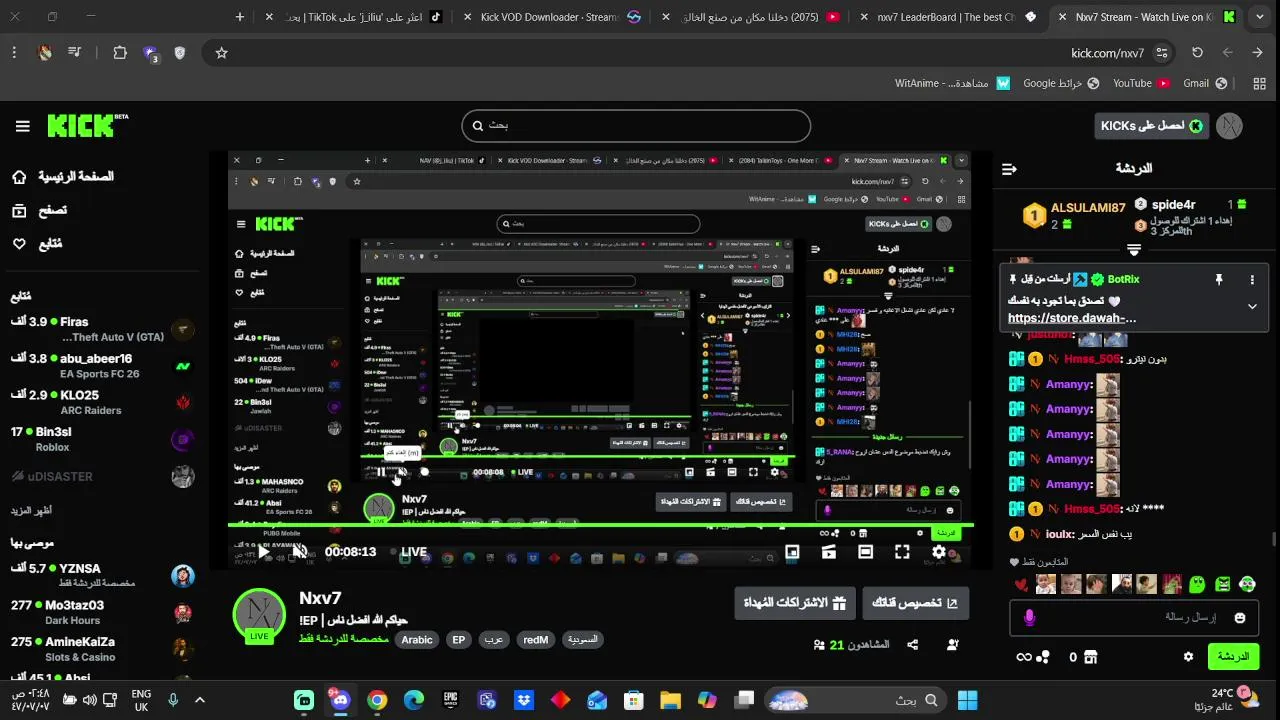1280x720 pixels.
Task: Switch to nxv7 LeaderBoard tab
Action: pos(950,17)
